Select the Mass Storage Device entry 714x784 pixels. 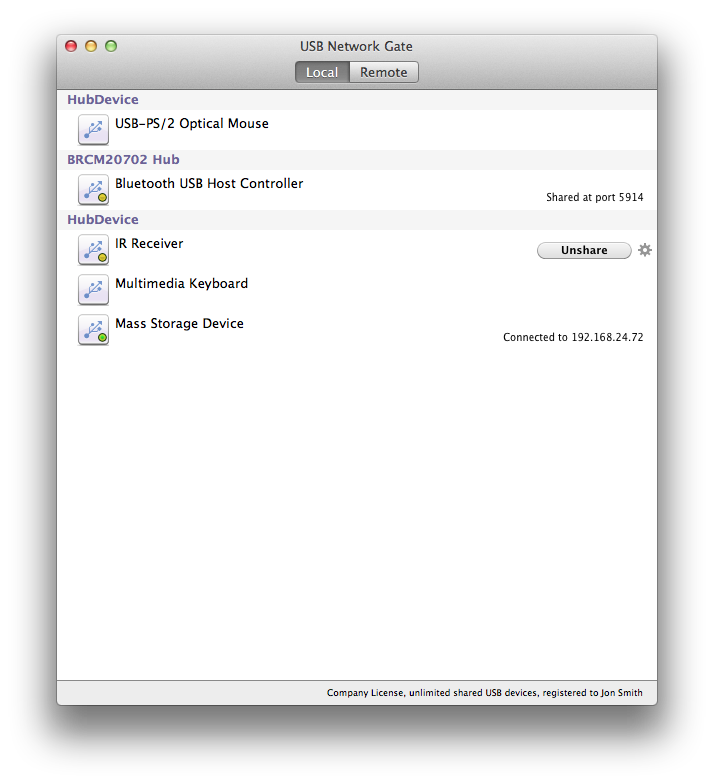coord(179,324)
